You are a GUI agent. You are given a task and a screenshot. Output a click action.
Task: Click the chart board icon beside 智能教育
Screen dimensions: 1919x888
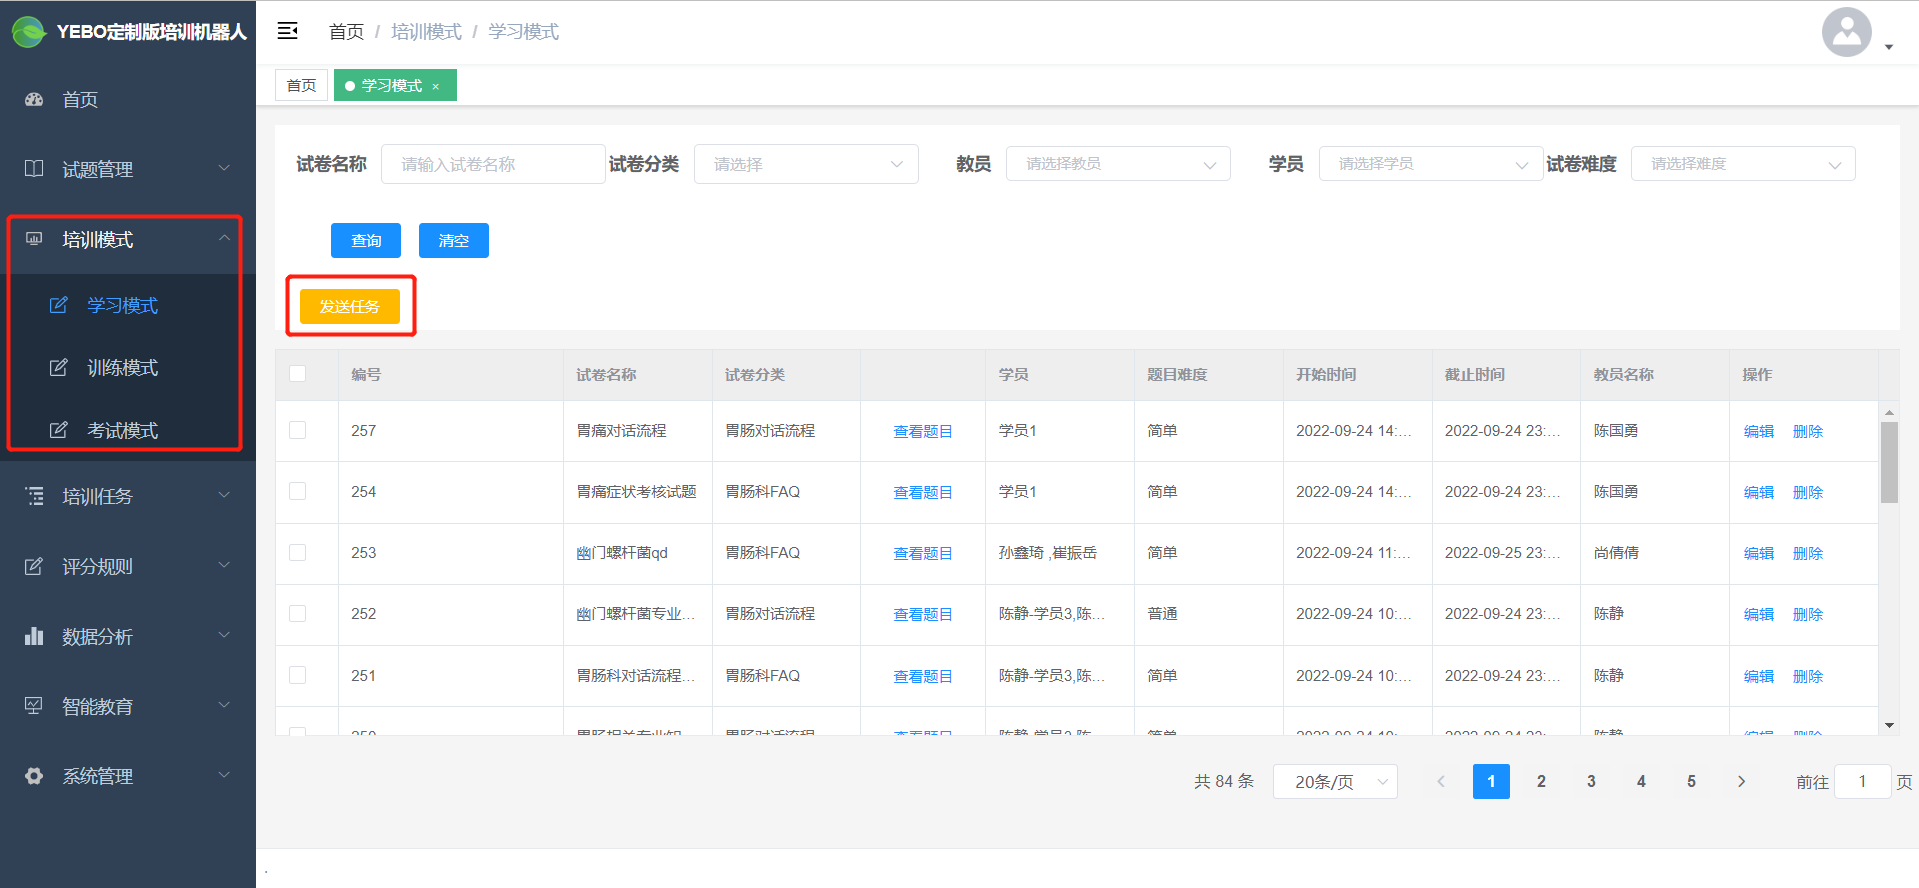click(34, 706)
